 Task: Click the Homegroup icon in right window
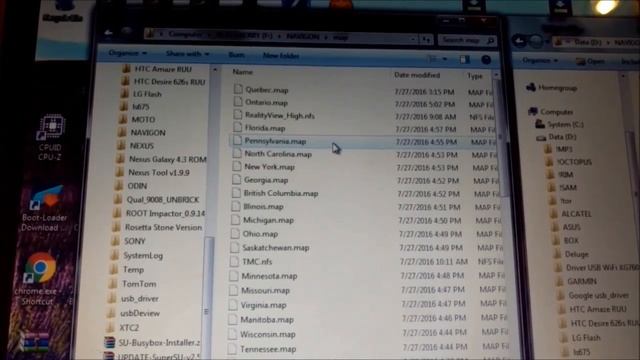[531, 87]
